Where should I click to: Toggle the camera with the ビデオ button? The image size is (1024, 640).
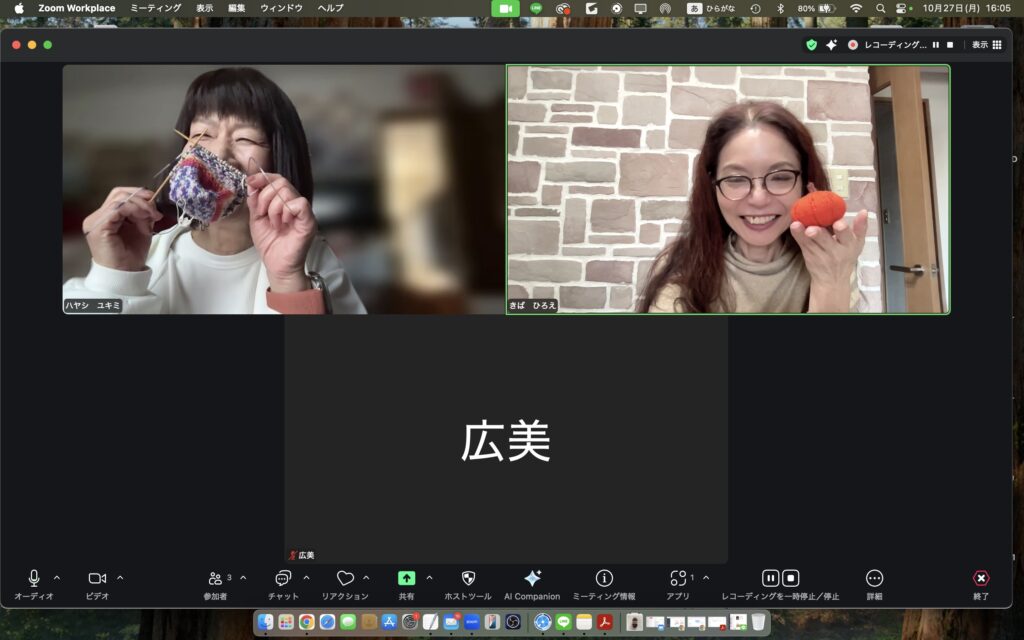pyautogui.click(x=97, y=579)
